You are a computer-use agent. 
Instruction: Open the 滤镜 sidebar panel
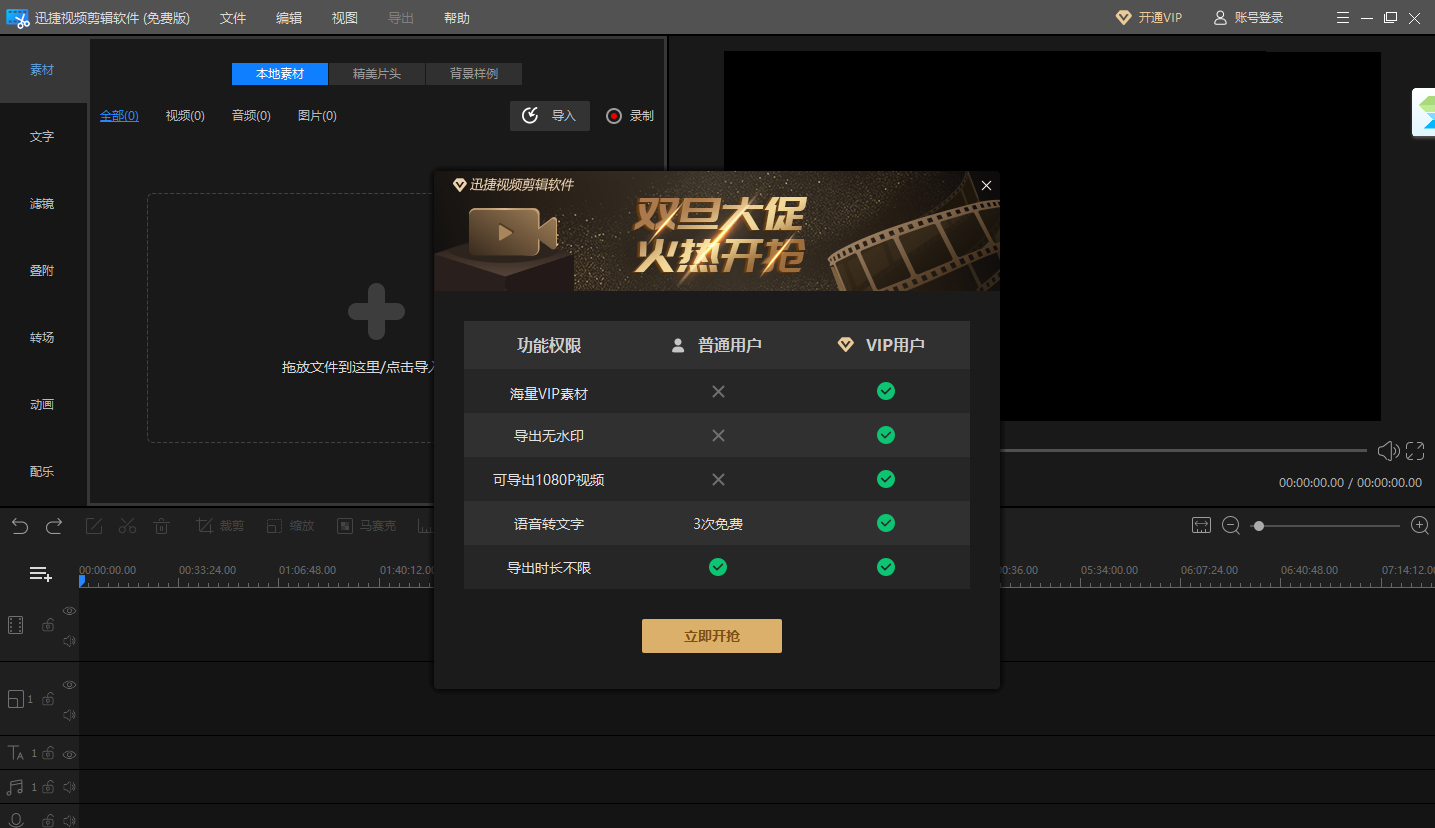click(42, 204)
